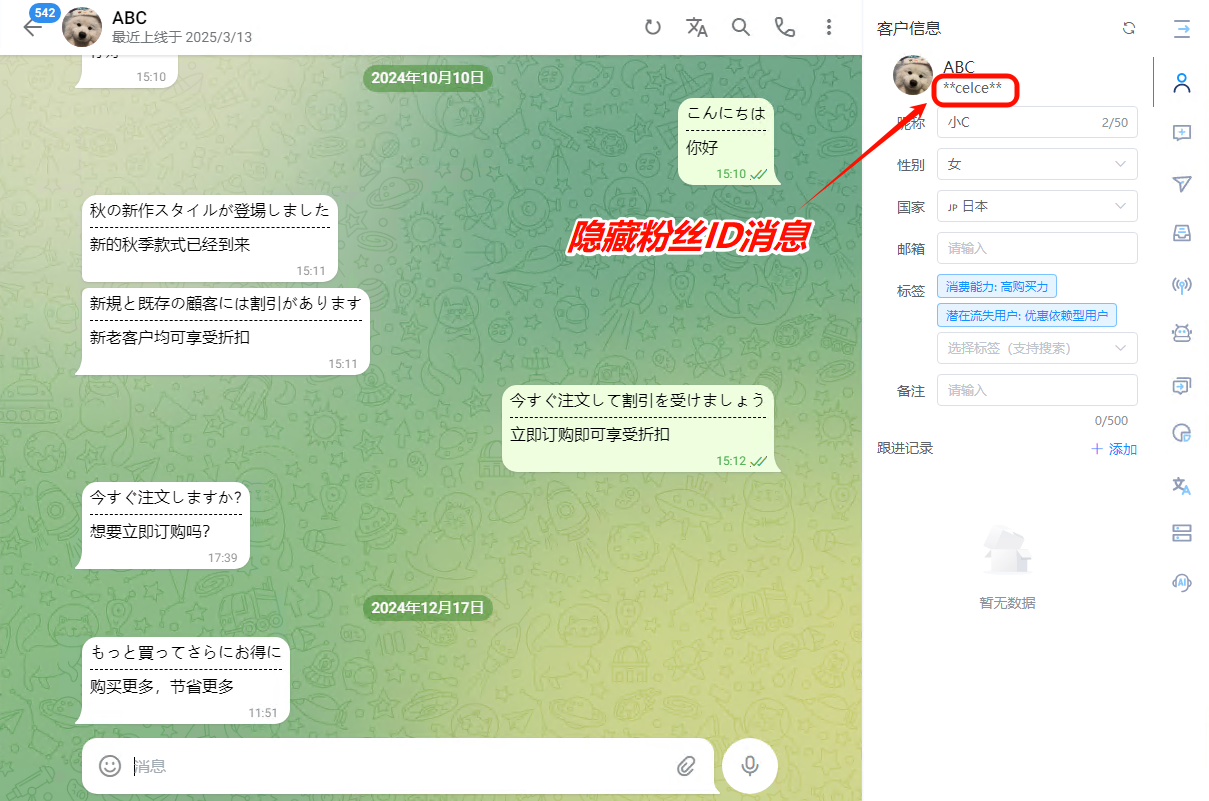Open the 性别 dropdown showing 女
This screenshot has height=801, width=1209.
coord(1036,164)
